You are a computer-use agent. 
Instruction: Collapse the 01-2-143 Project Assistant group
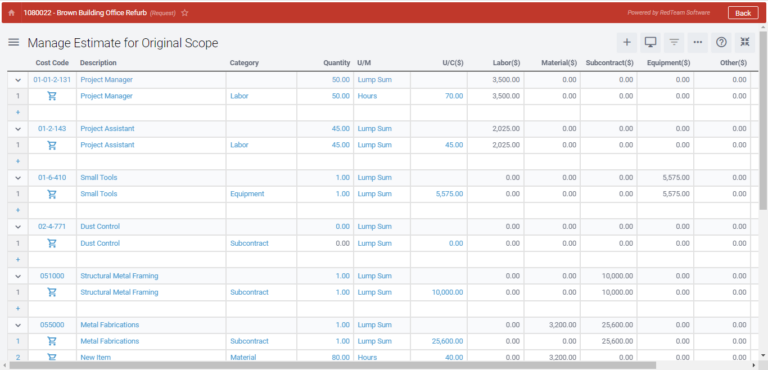point(18,129)
